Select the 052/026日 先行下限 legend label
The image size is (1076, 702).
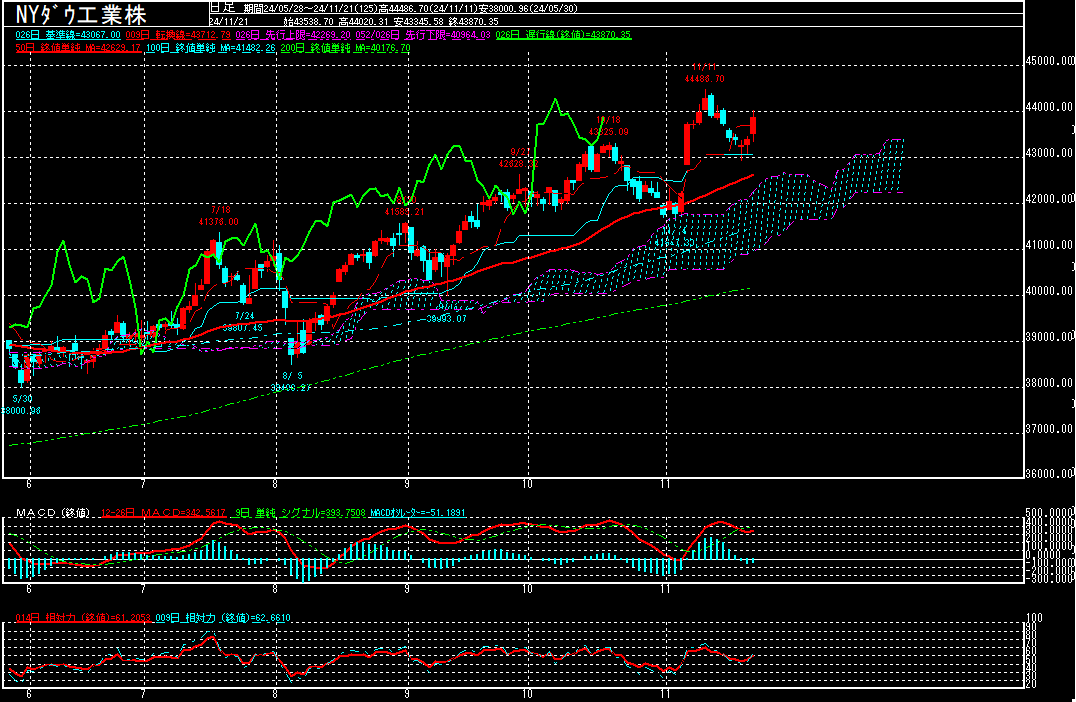click(x=423, y=34)
